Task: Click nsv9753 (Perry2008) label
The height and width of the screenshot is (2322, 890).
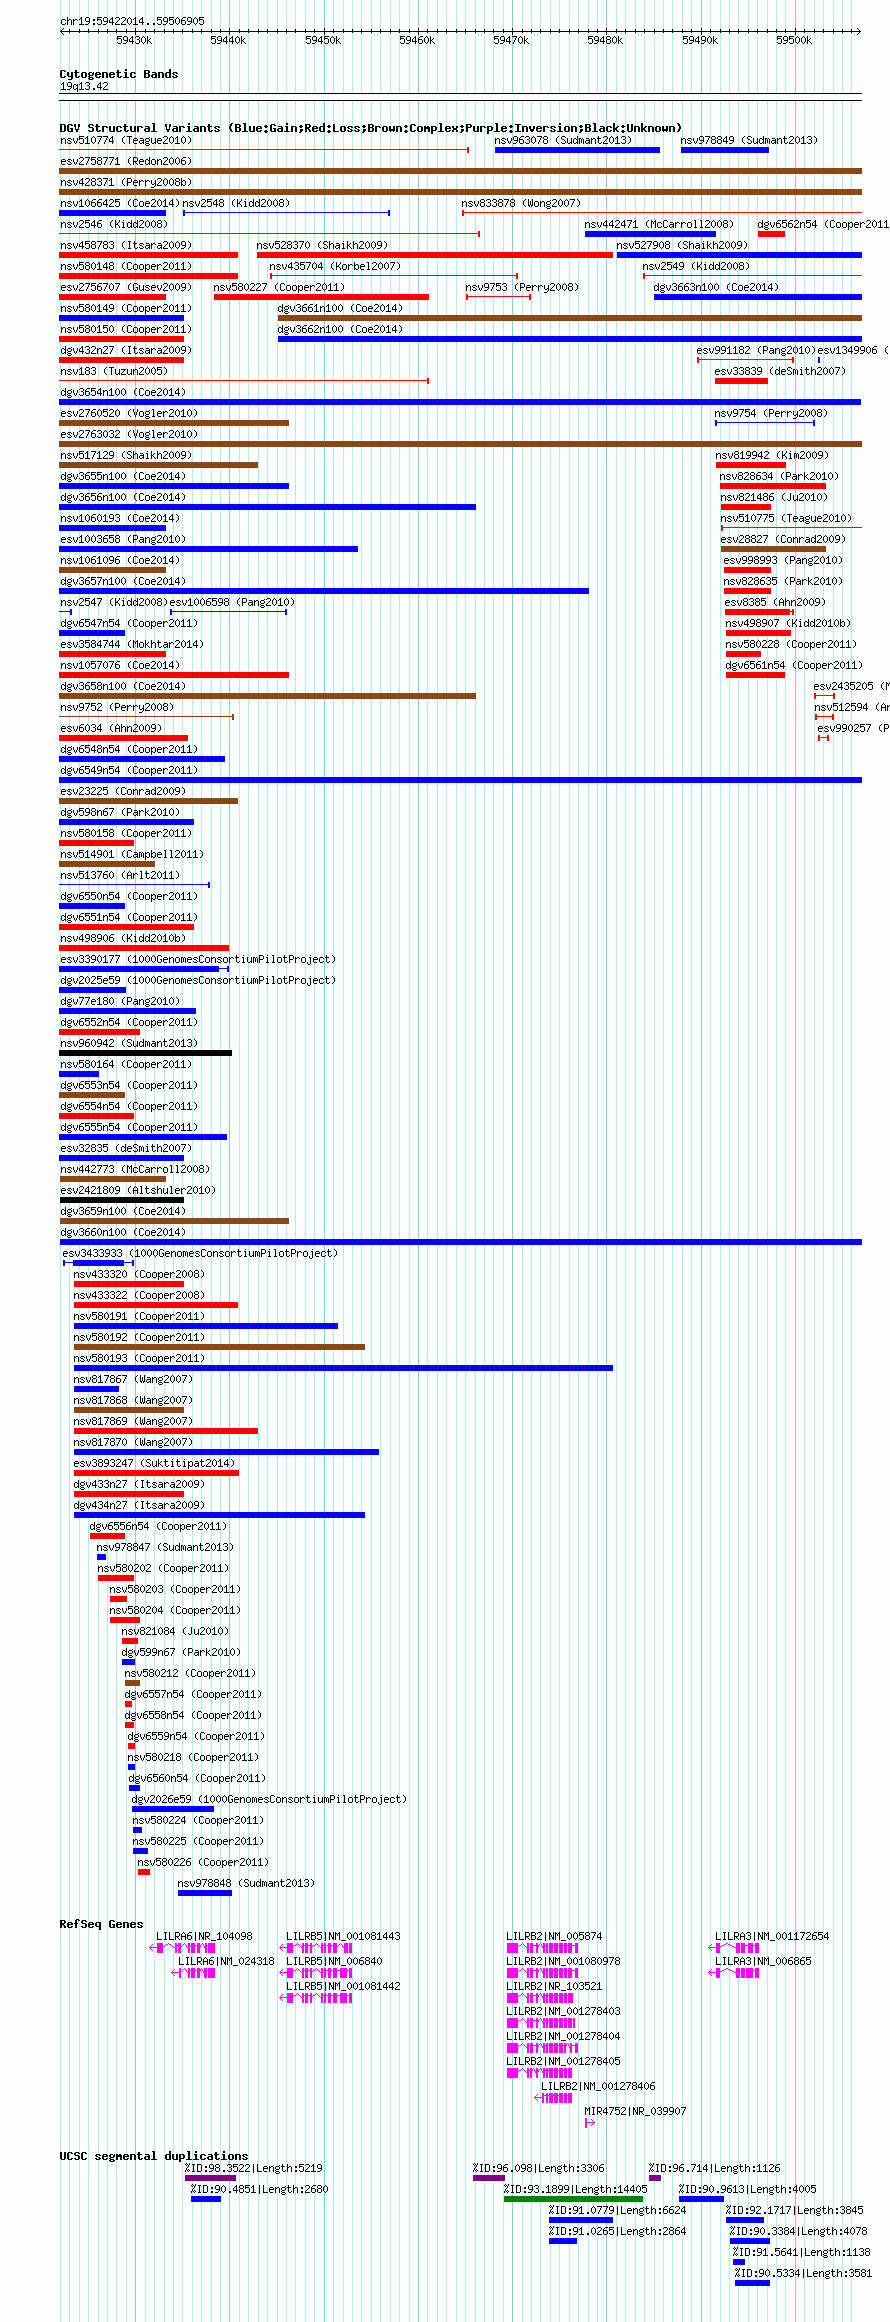Action: coord(522,287)
